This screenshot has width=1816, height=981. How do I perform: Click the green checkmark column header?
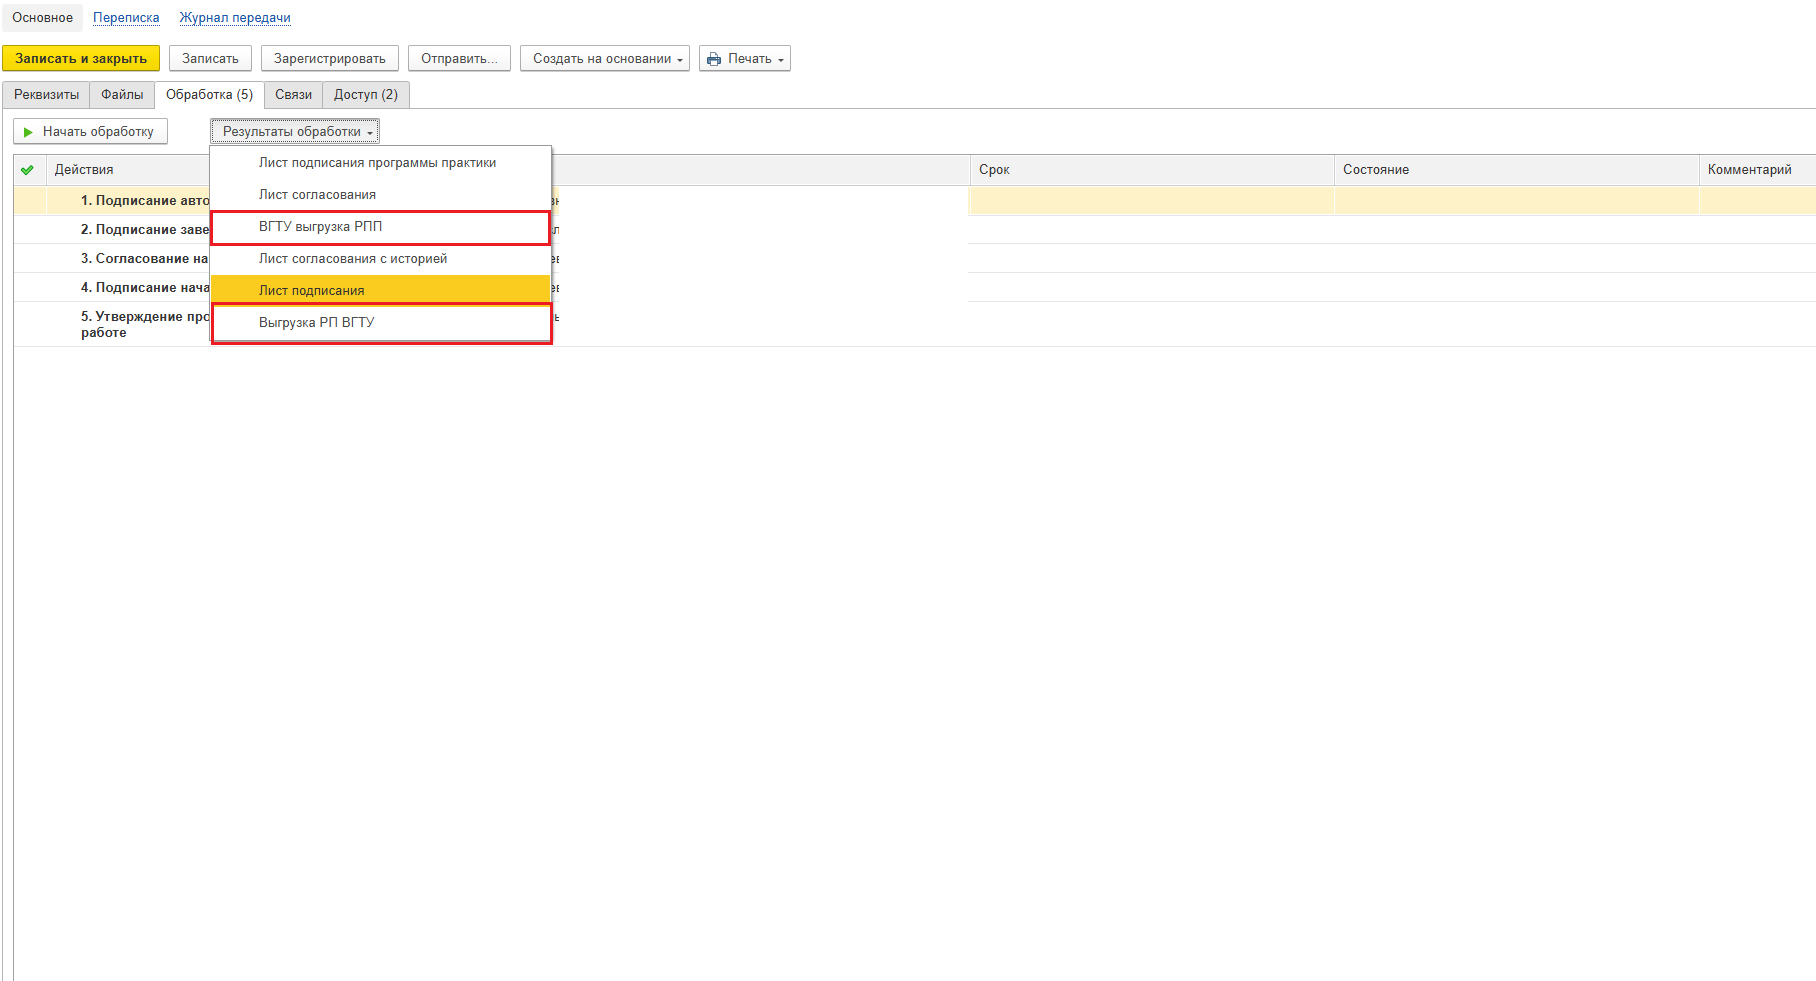27,170
